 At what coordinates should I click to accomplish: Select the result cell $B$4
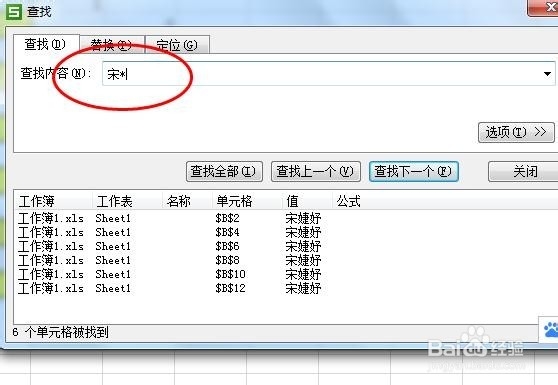pyautogui.click(x=227, y=232)
